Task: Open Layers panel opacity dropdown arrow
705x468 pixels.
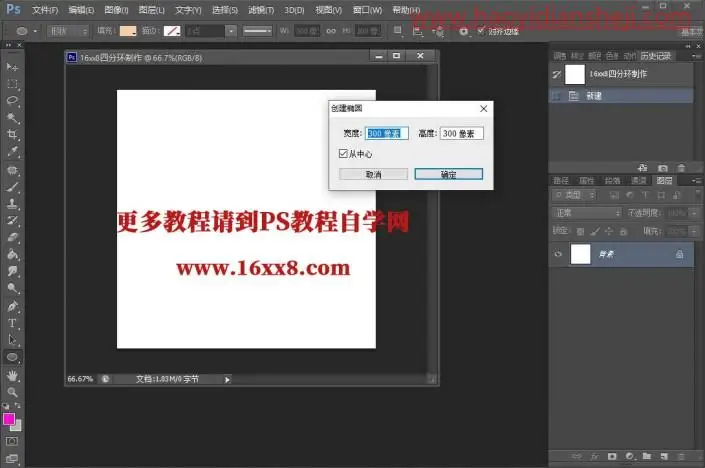Action: pos(694,213)
